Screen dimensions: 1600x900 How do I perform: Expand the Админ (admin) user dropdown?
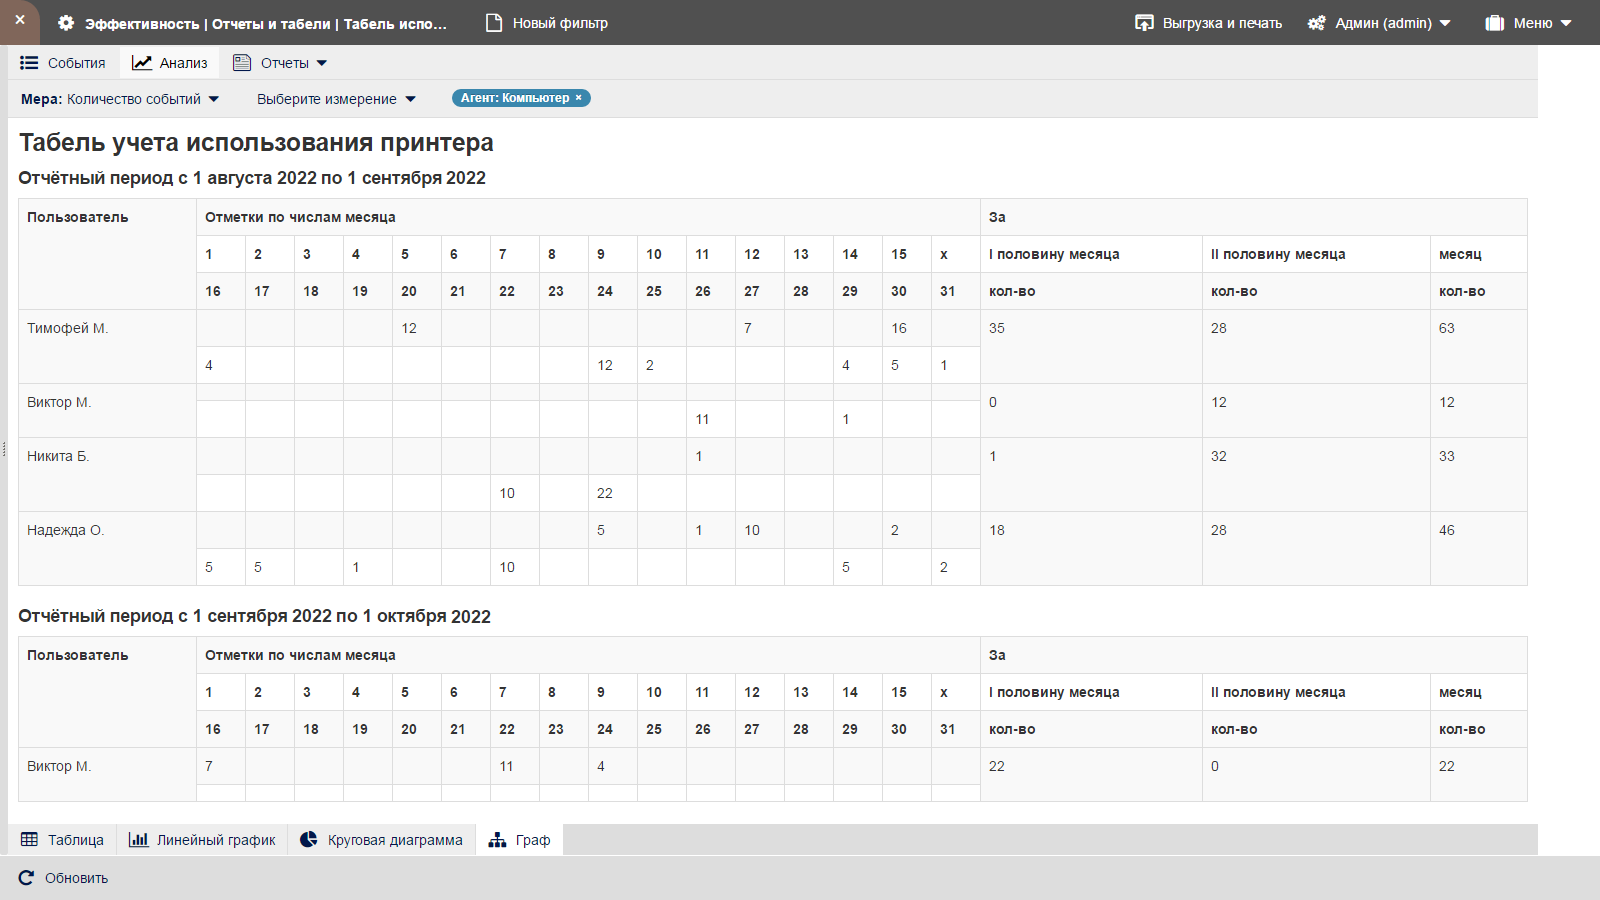click(1379, 23)
